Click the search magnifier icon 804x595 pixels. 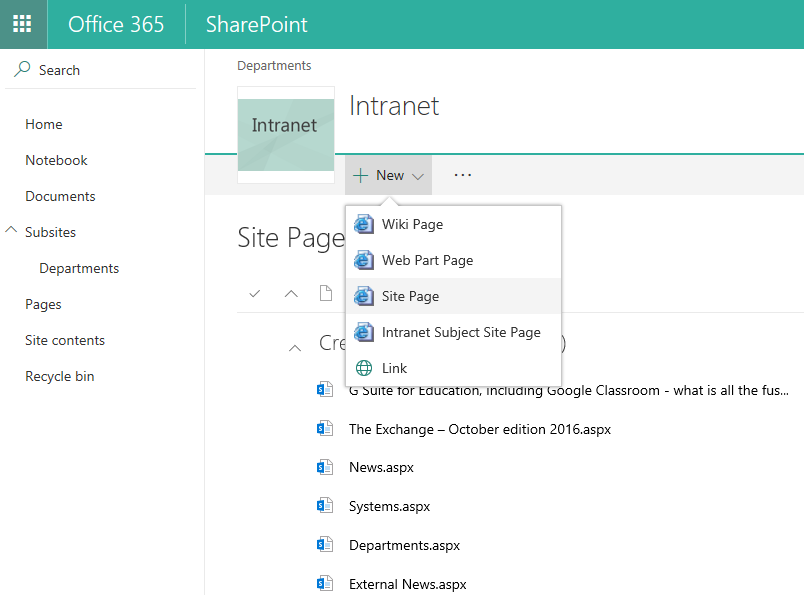22,69
